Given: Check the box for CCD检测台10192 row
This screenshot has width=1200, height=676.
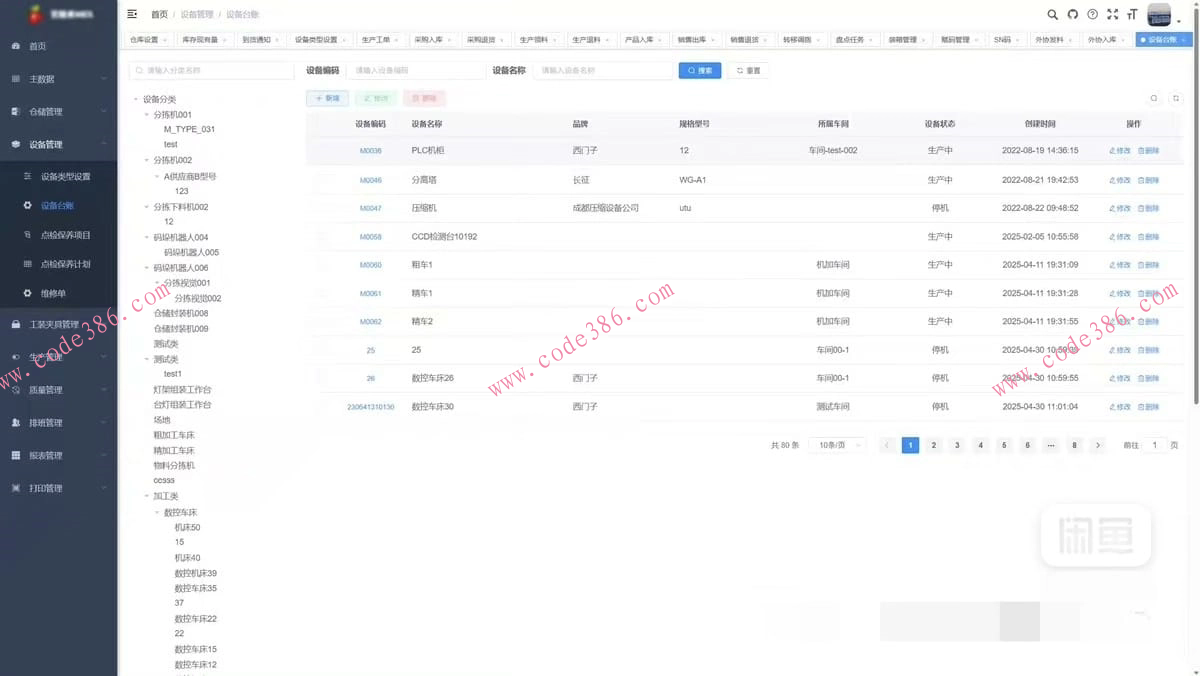Looking at the screenshot, I should pos(322,237).
